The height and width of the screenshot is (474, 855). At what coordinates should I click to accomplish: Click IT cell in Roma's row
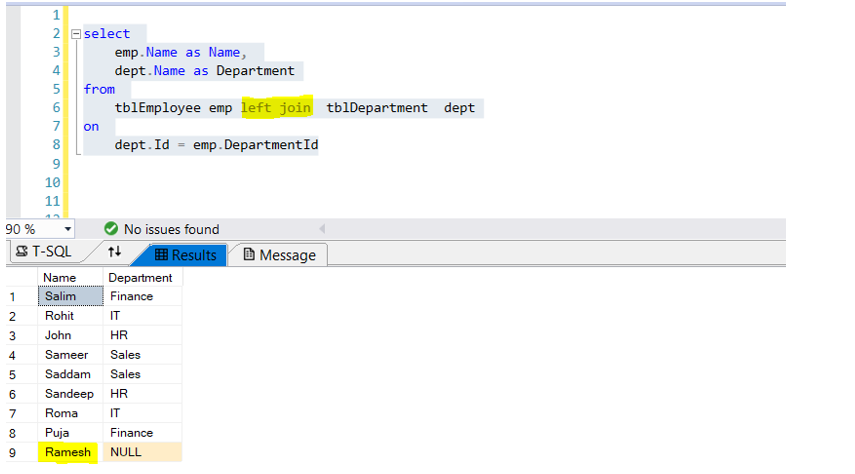point(142,413)
